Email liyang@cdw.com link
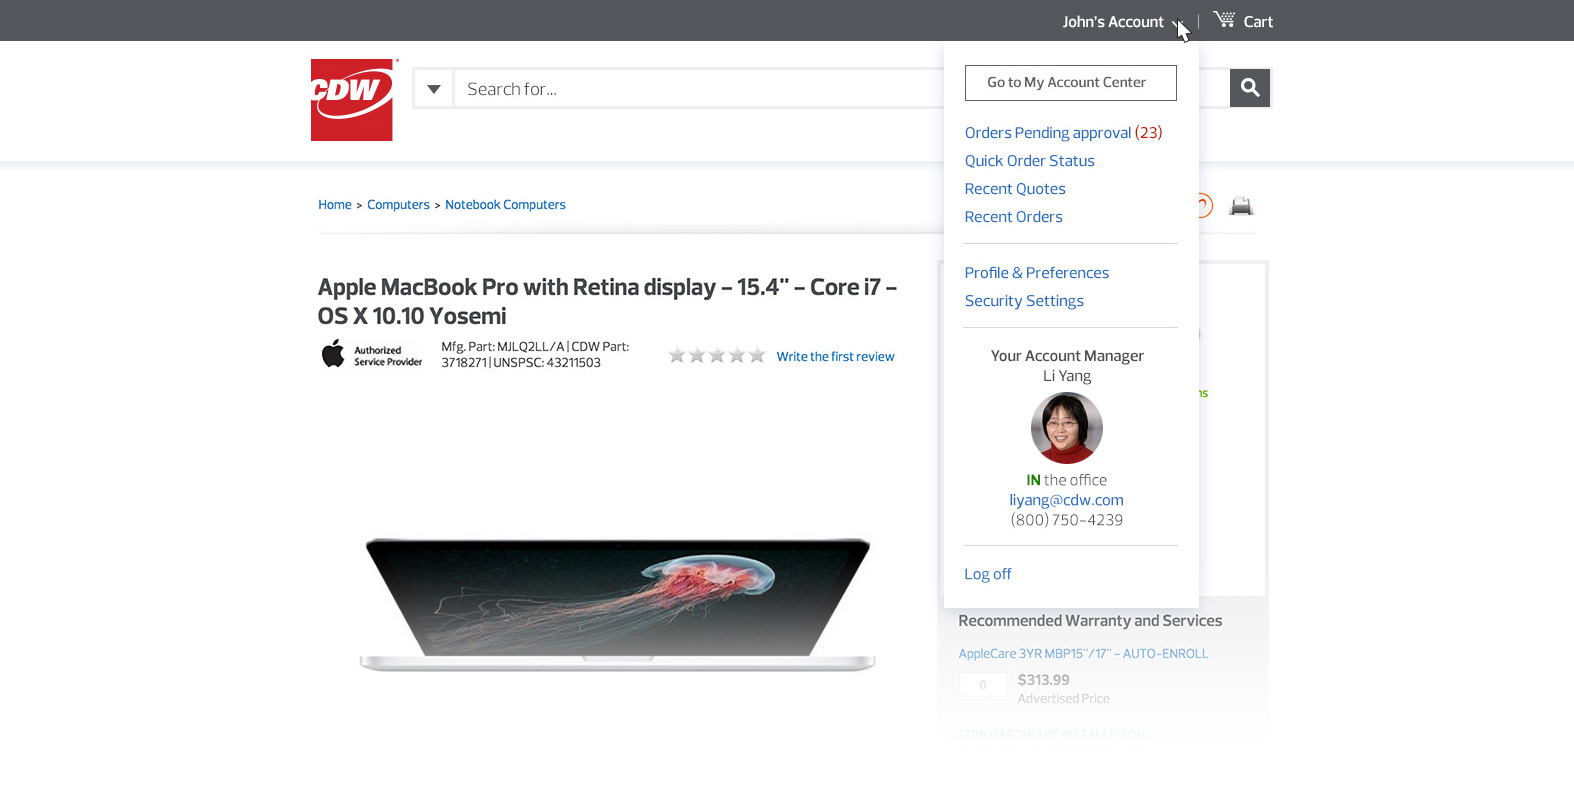The image size is (1574, 809). coord(1066,500)
